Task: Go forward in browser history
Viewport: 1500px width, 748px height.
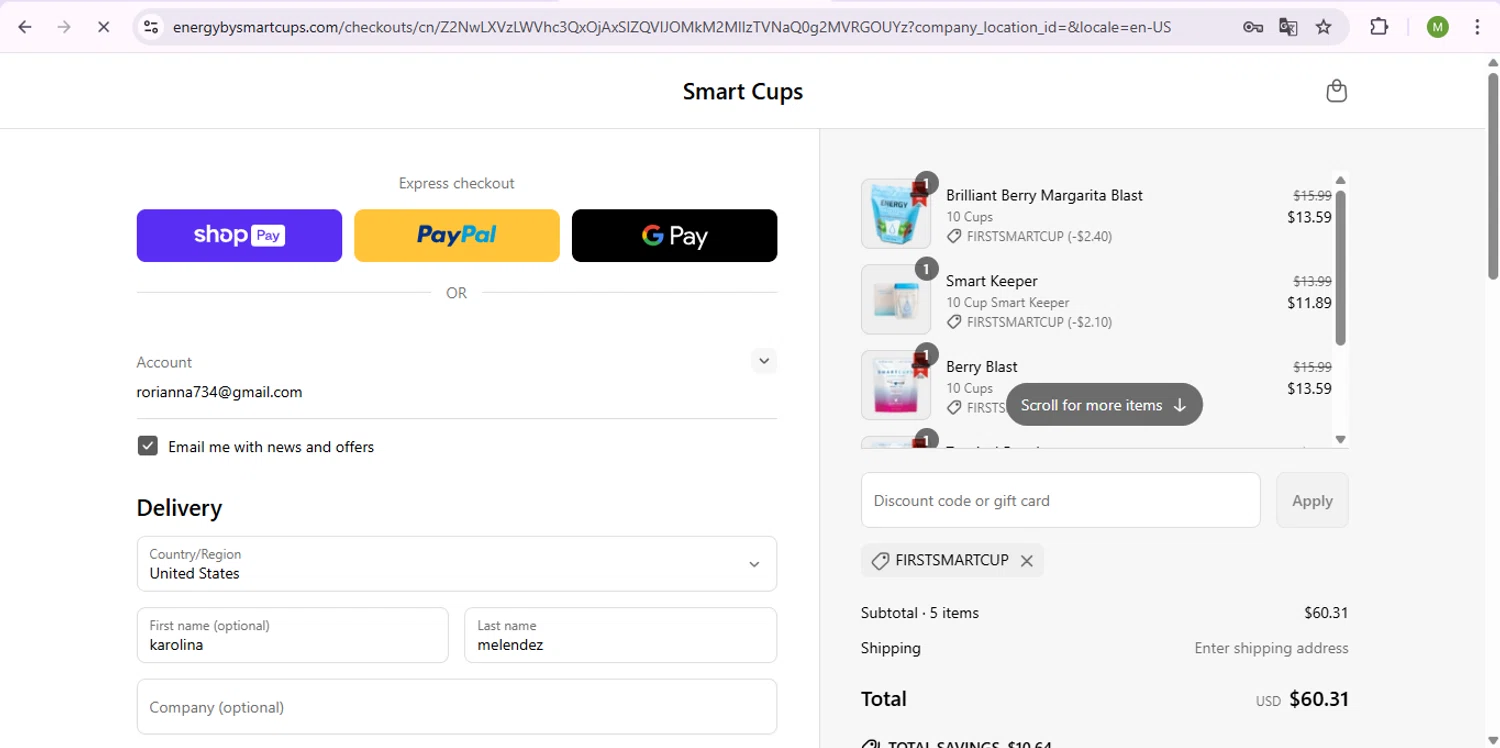Action: pyautogui.click(x=64, y=27)
